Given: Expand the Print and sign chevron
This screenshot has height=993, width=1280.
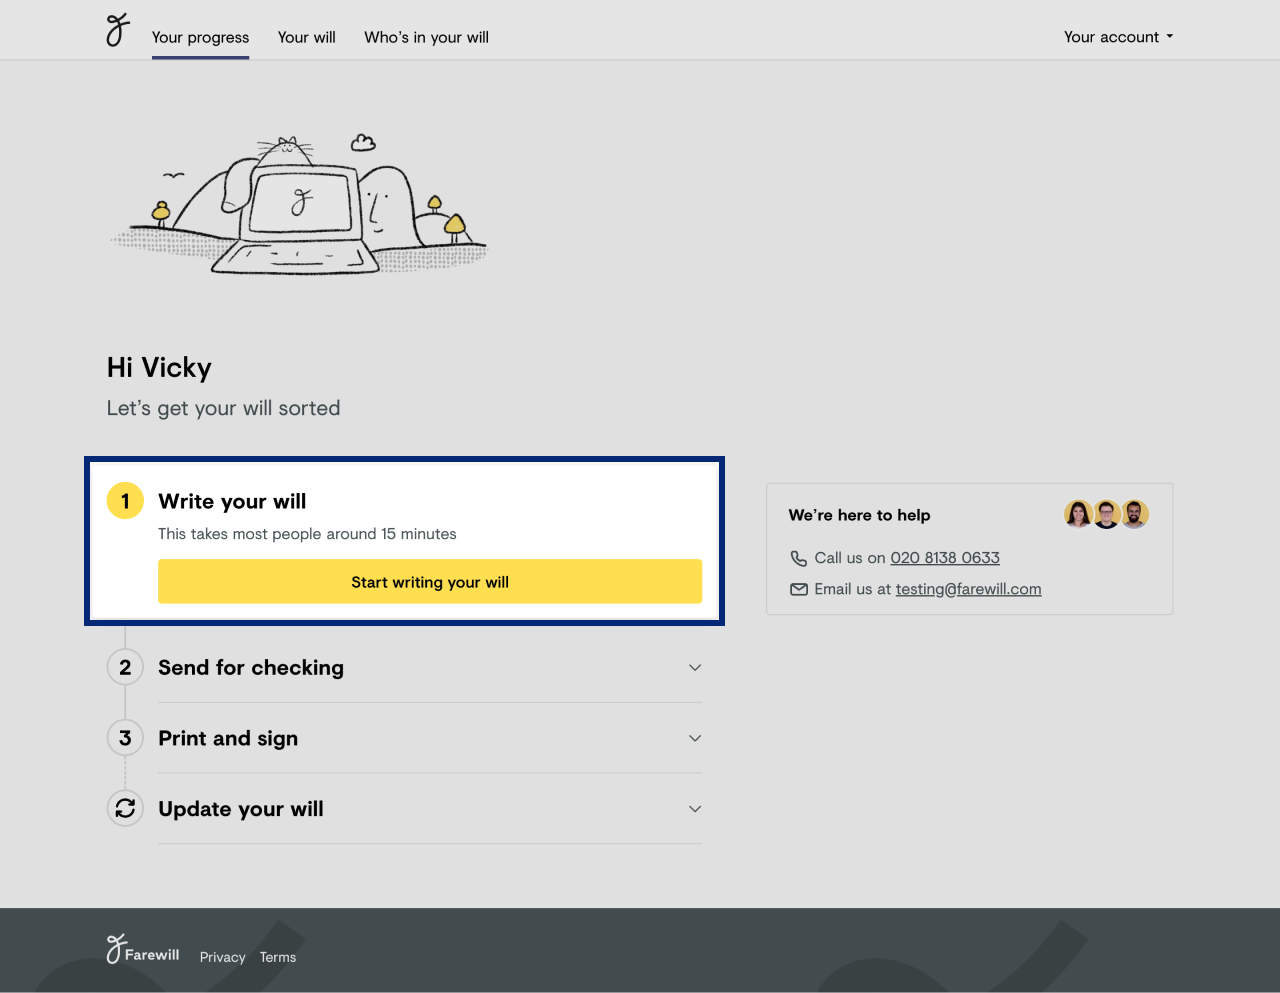Looking at the screenshot, I should tap(695, 738).
